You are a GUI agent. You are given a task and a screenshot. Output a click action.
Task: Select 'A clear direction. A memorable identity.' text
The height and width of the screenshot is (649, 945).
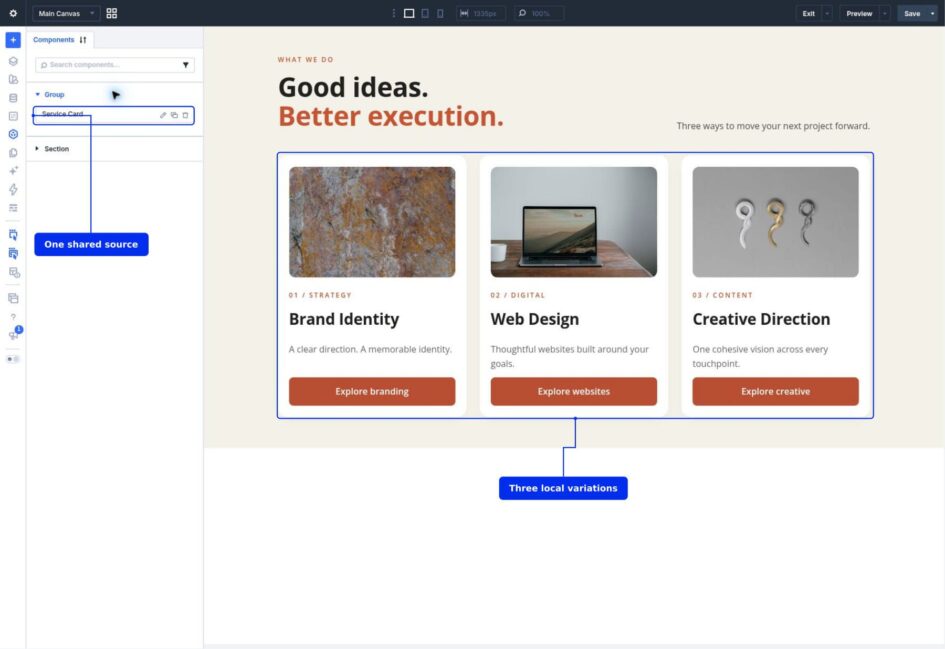coord(370,350)
